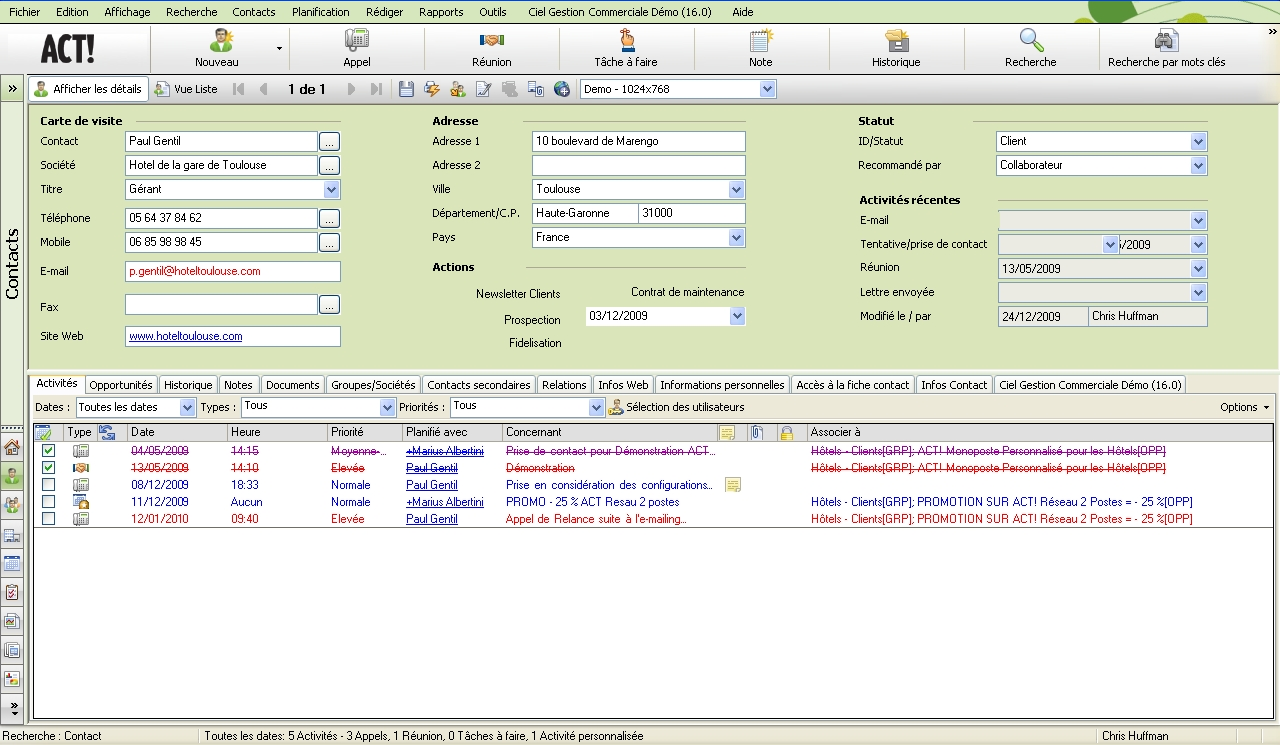Expand the Titre dropdown showing Gérant

coord(331,189)
